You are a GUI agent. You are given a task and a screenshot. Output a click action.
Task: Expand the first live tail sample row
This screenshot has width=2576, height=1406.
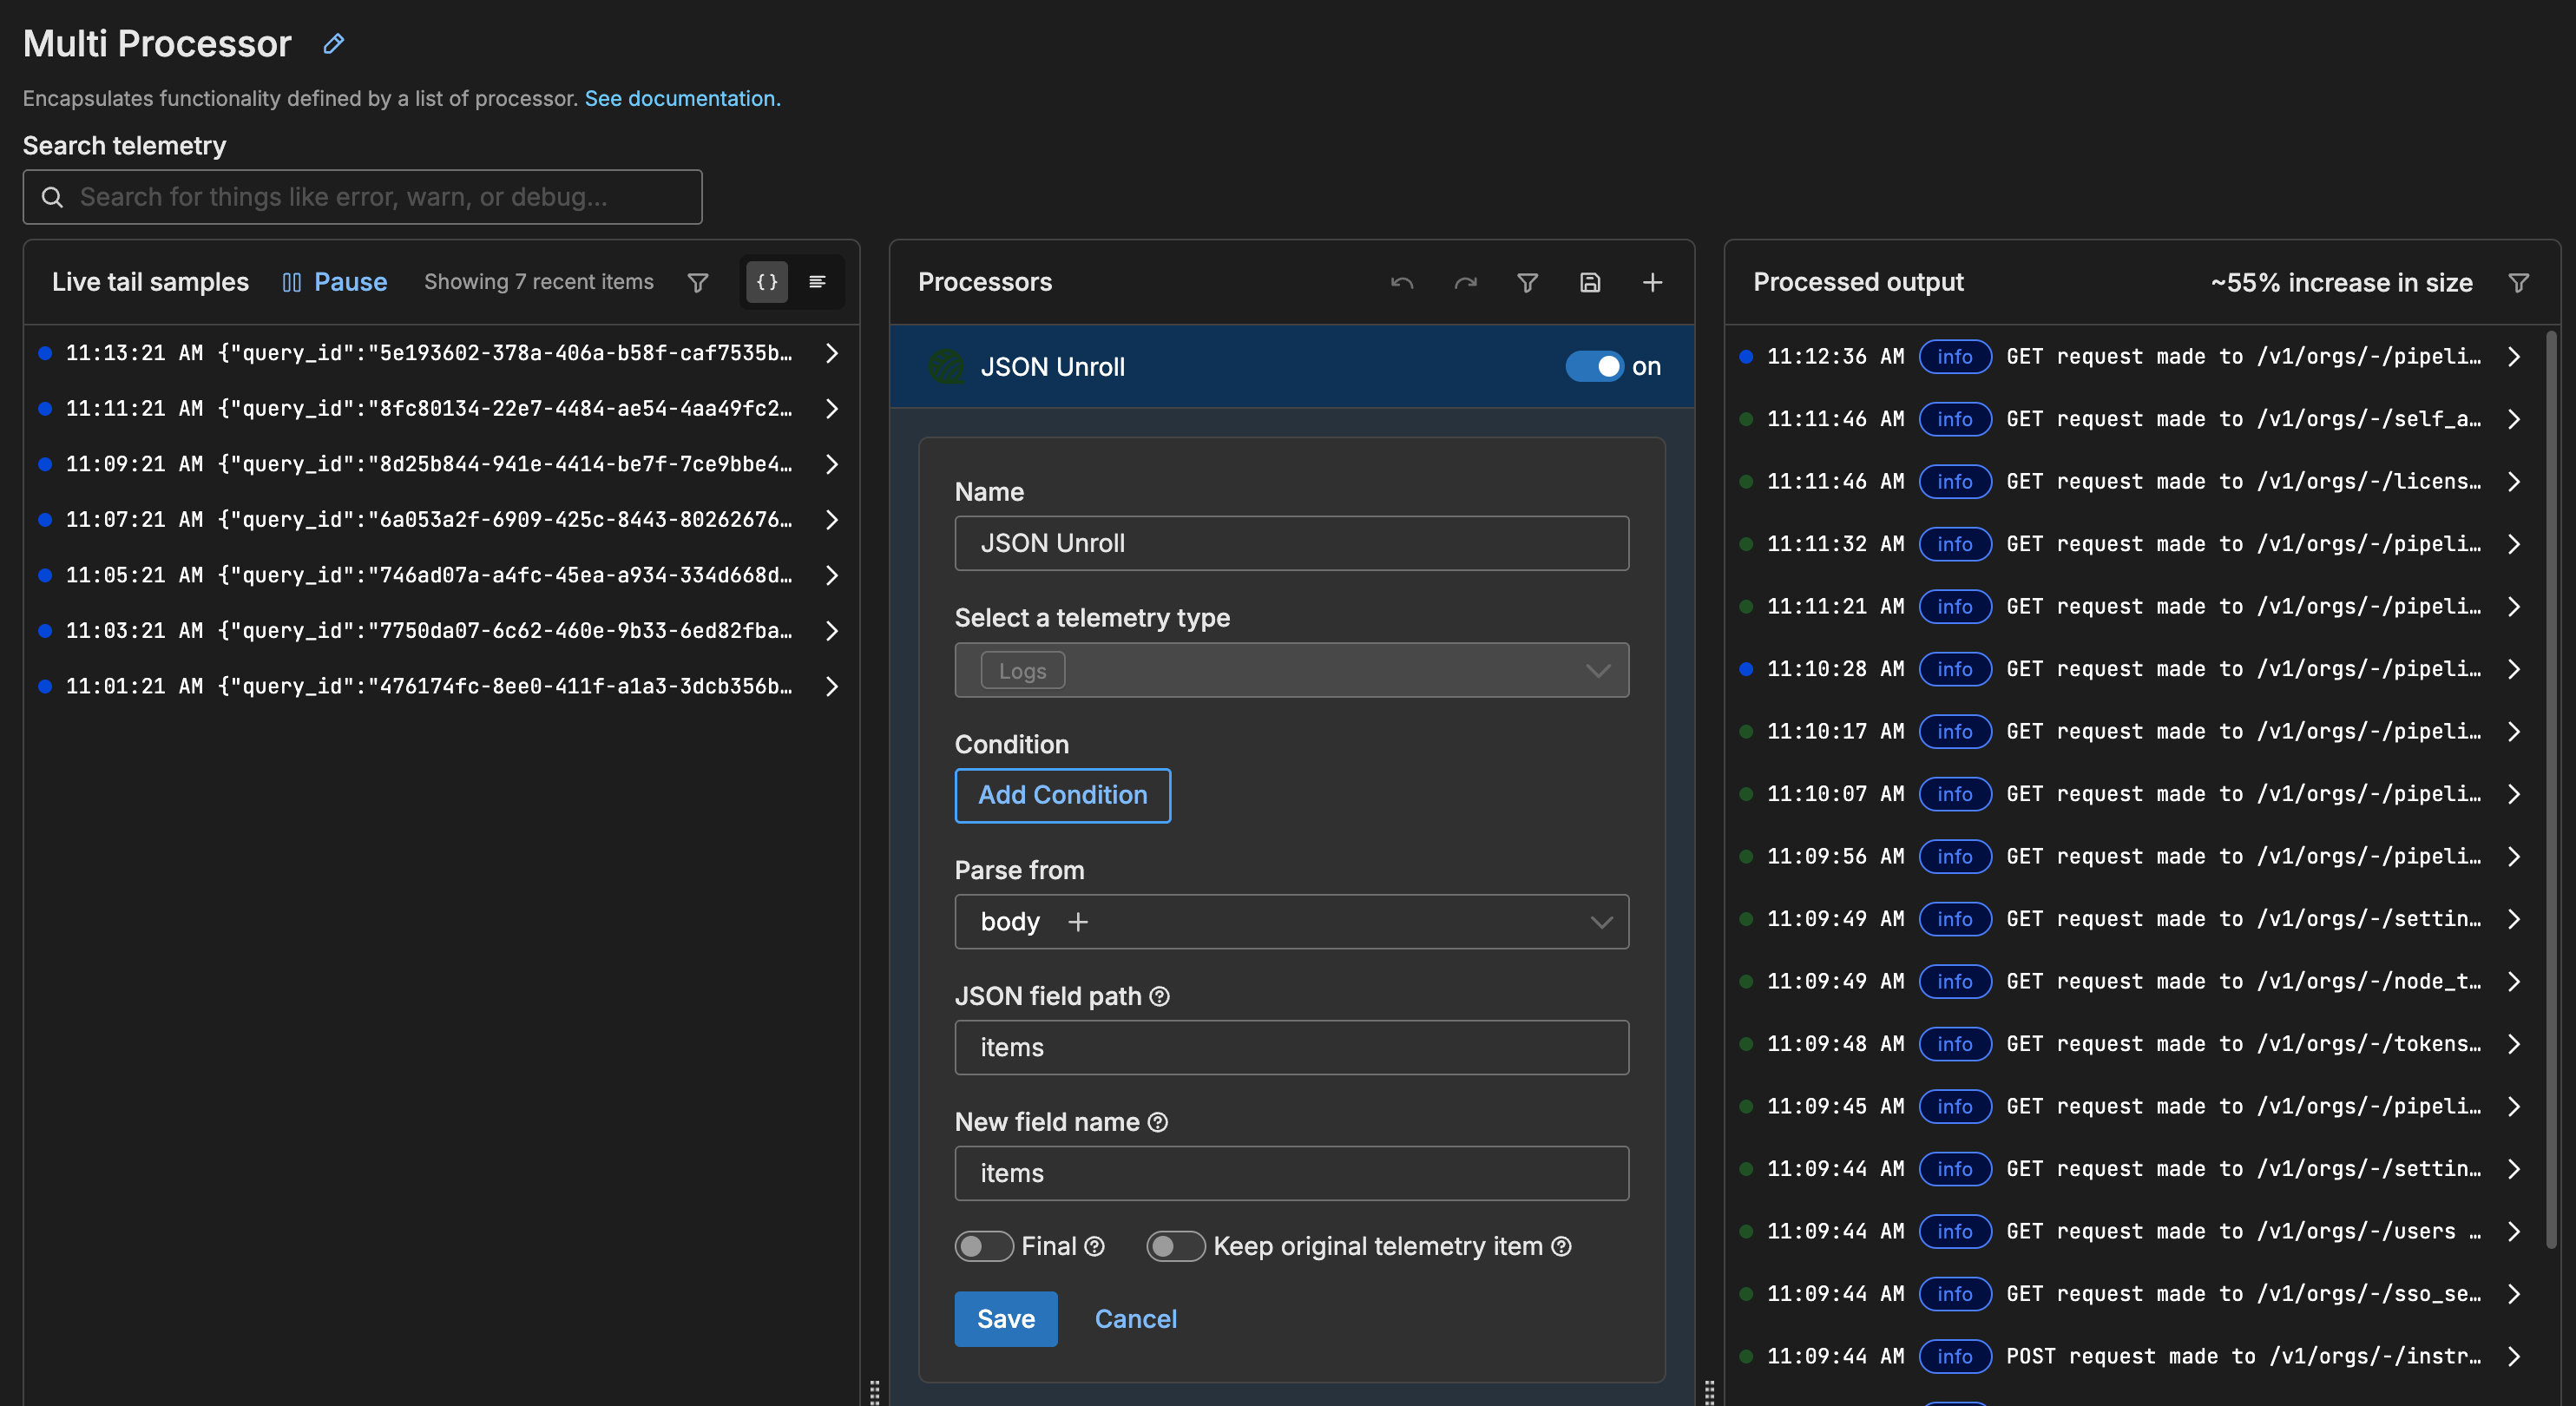[x=833, y=352]
